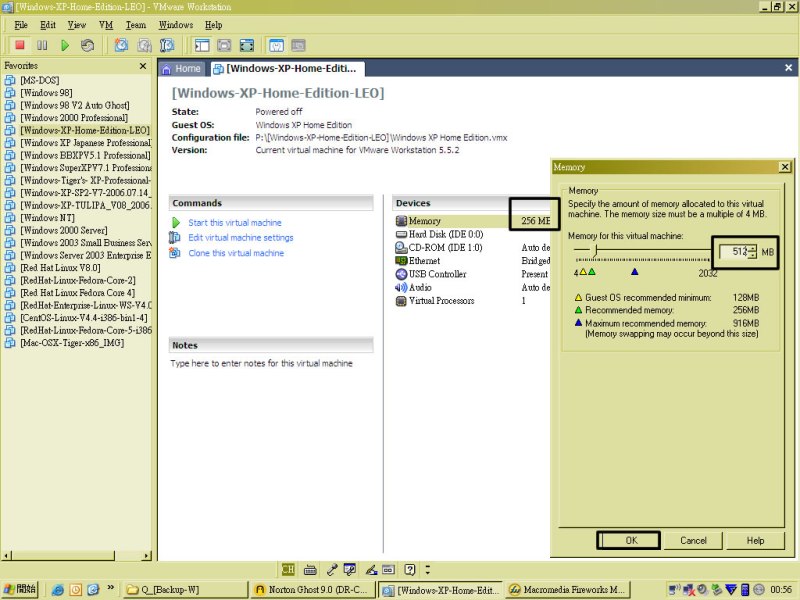The image size is (800, 600).
Task: Click the USB Controller device icon
Action: coord(401,274)
